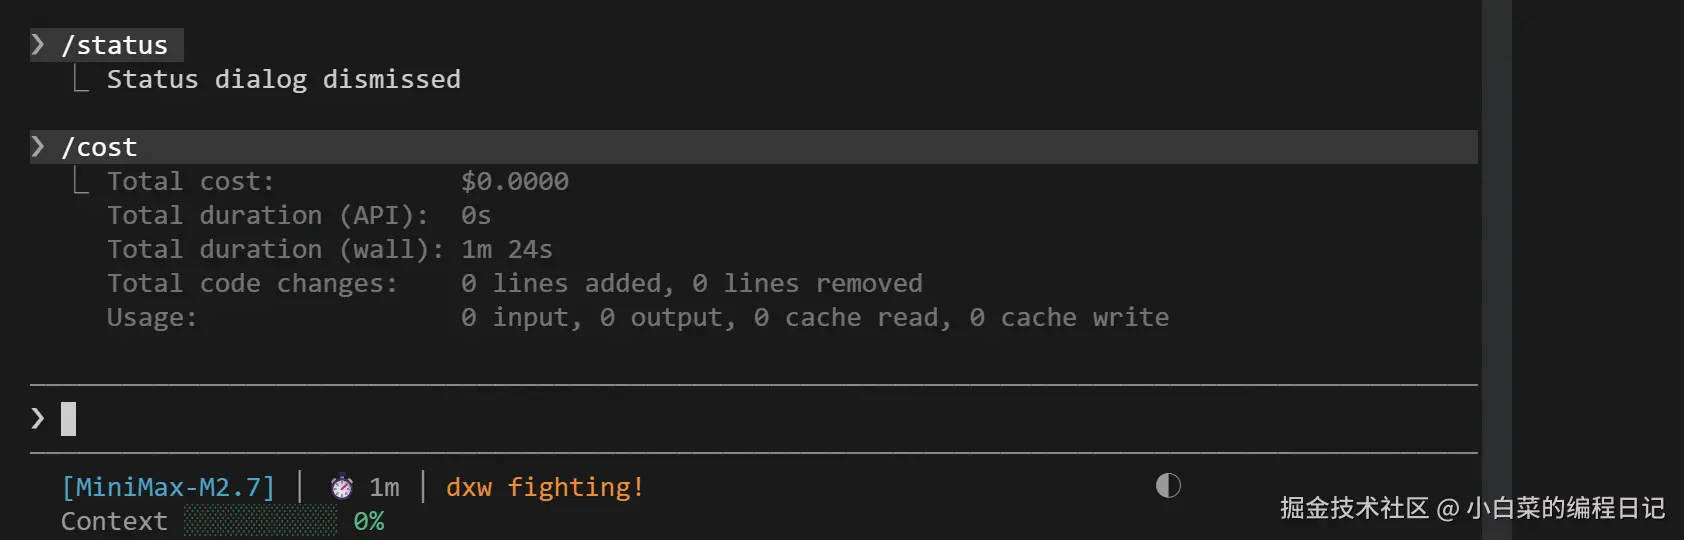
Task: Click the chevron at the empty input prompt
Action: pos(38,418)
